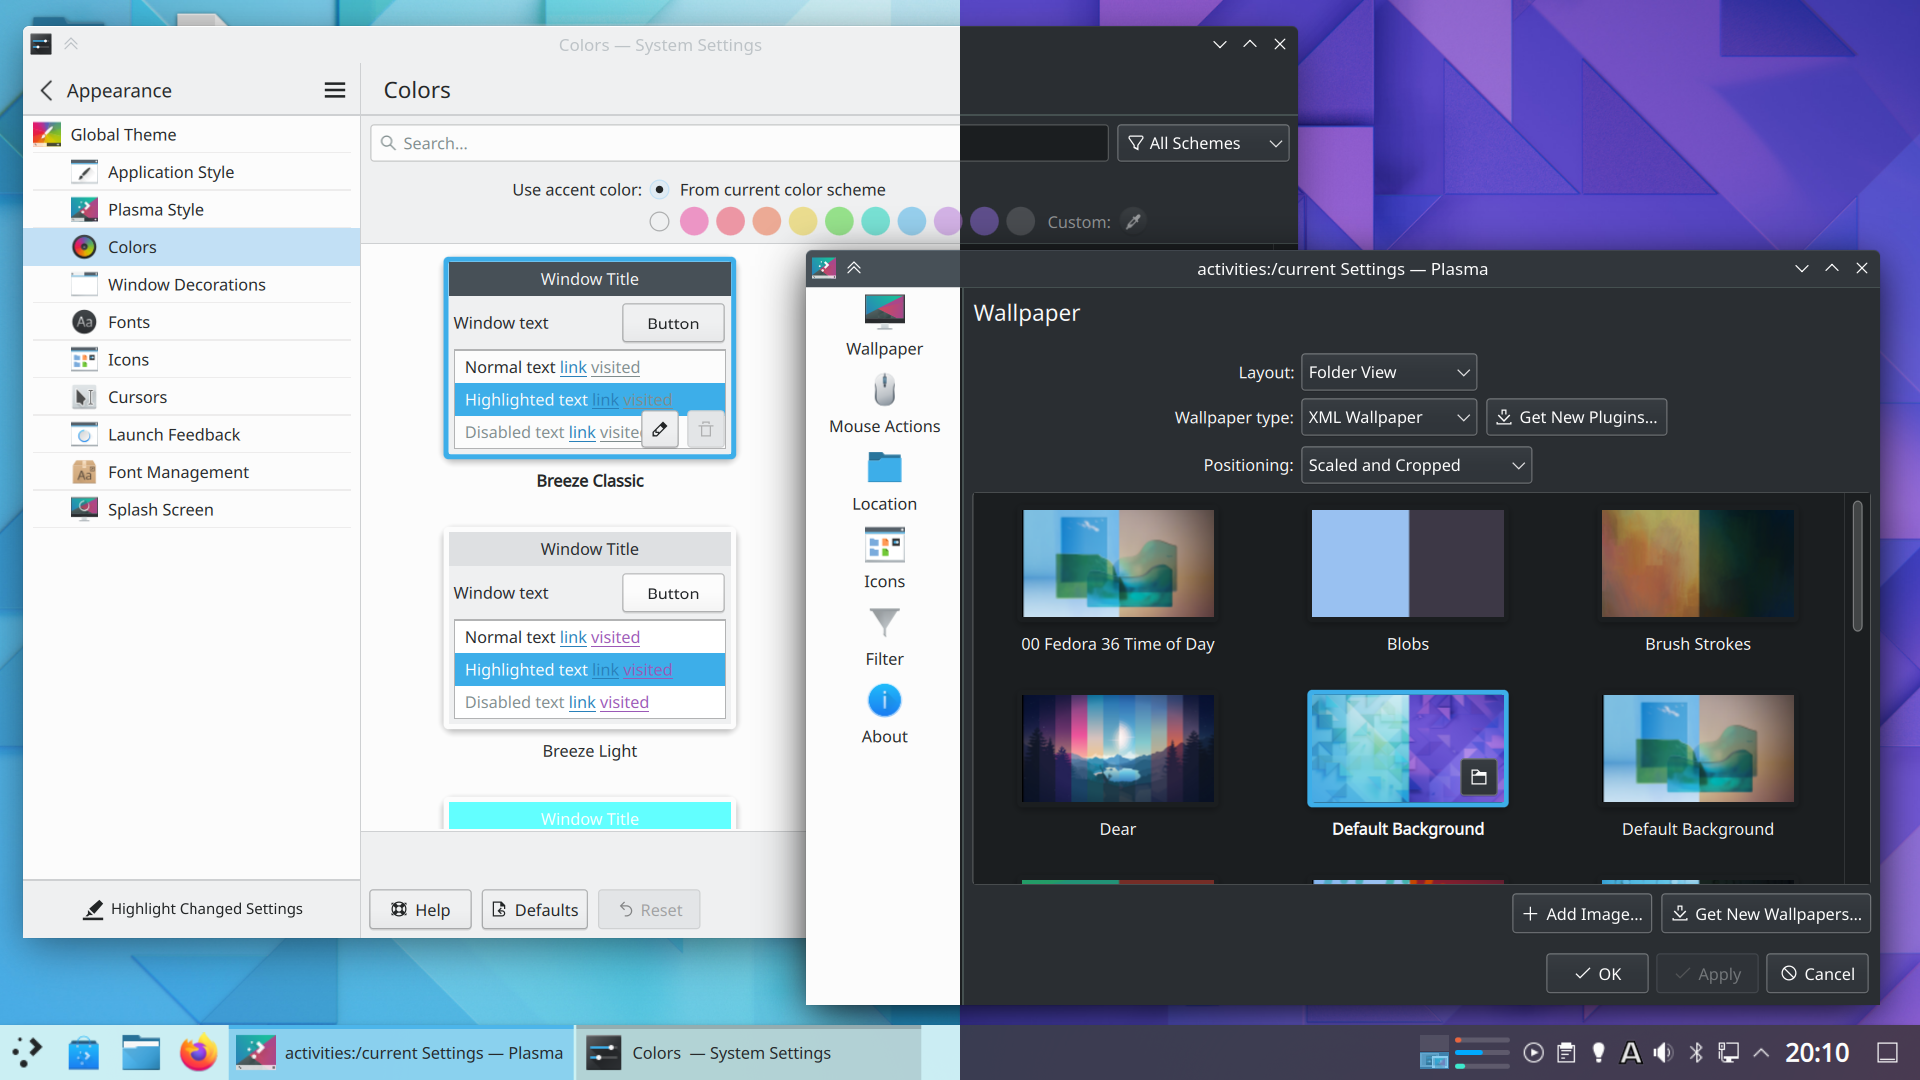
Task: Click the wallpaper list vertical scrollbar
Action: [x=1857, y=566]
